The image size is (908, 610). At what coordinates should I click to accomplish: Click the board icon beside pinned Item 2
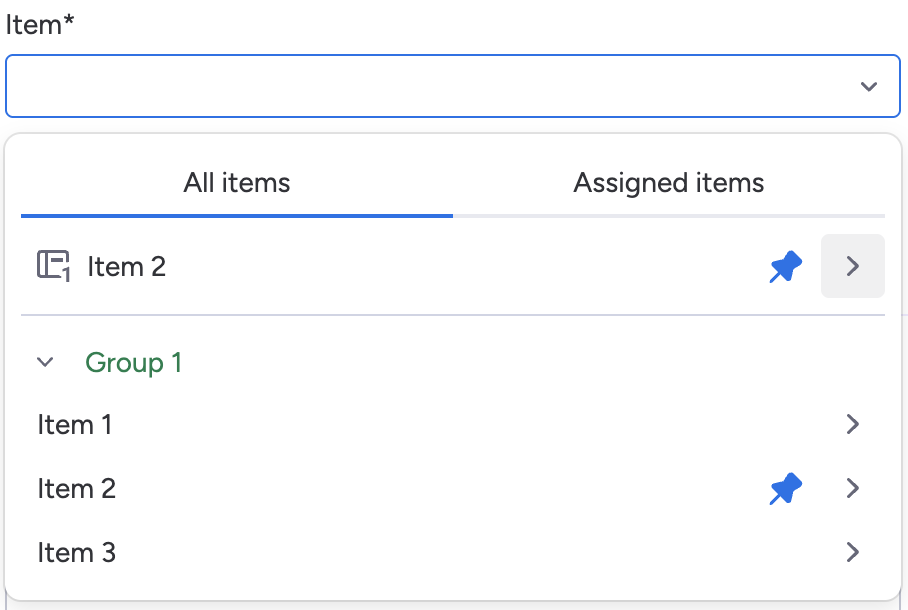(x=52, y=266)
